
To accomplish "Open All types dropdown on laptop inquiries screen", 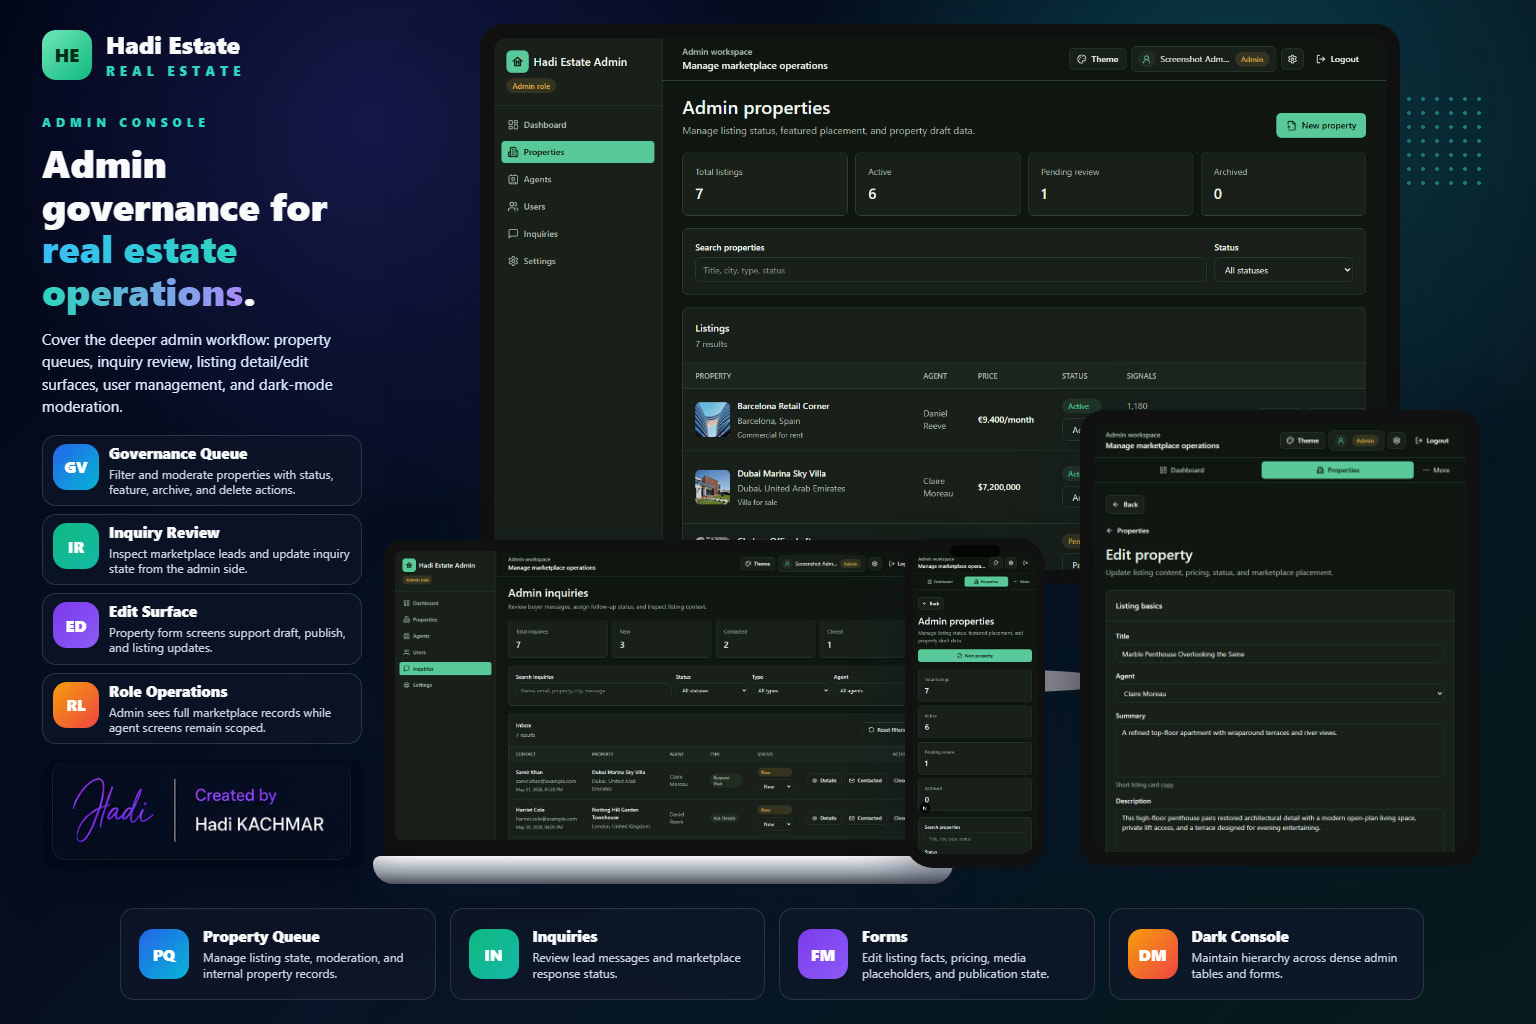I will [791, 691].
